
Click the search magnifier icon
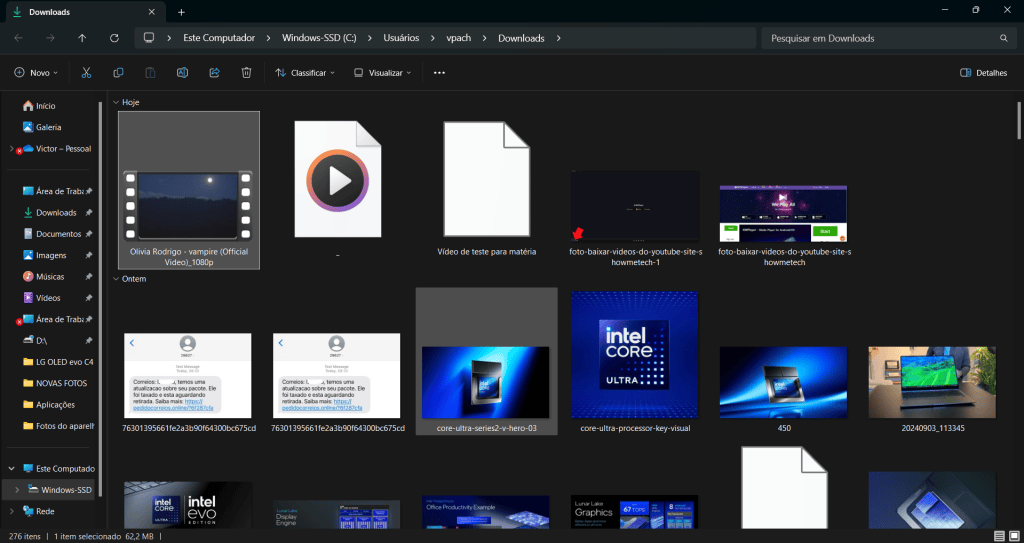pyautogui.click(x=1004, y=38)
